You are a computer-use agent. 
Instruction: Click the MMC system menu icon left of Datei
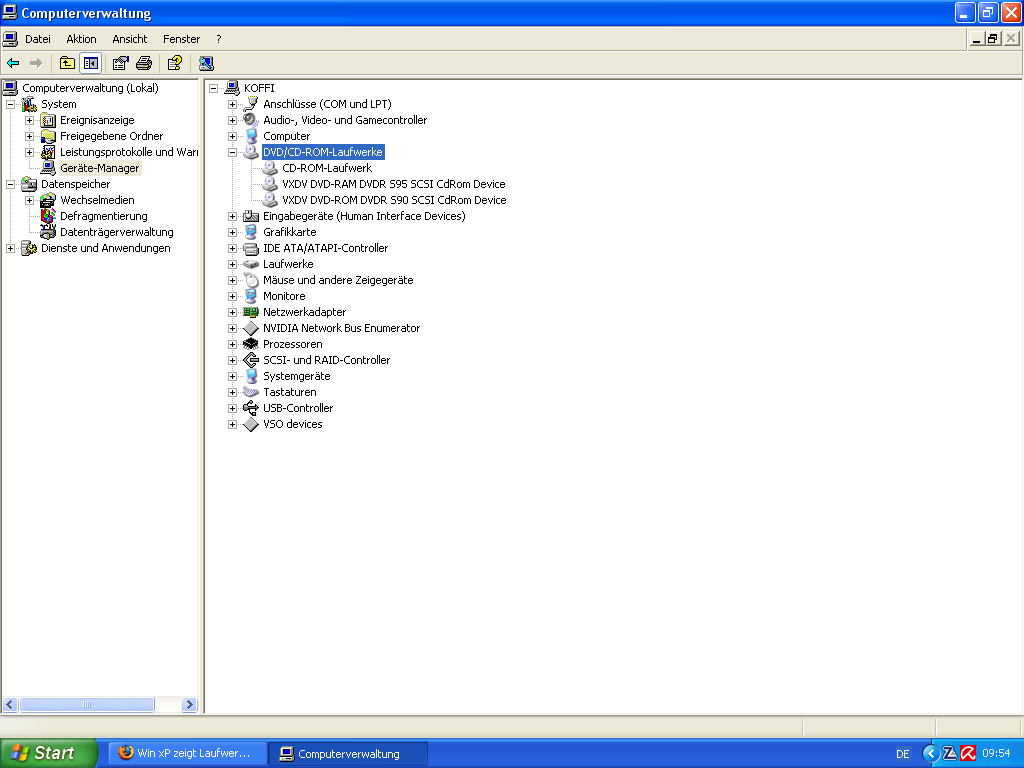point(10,39)
